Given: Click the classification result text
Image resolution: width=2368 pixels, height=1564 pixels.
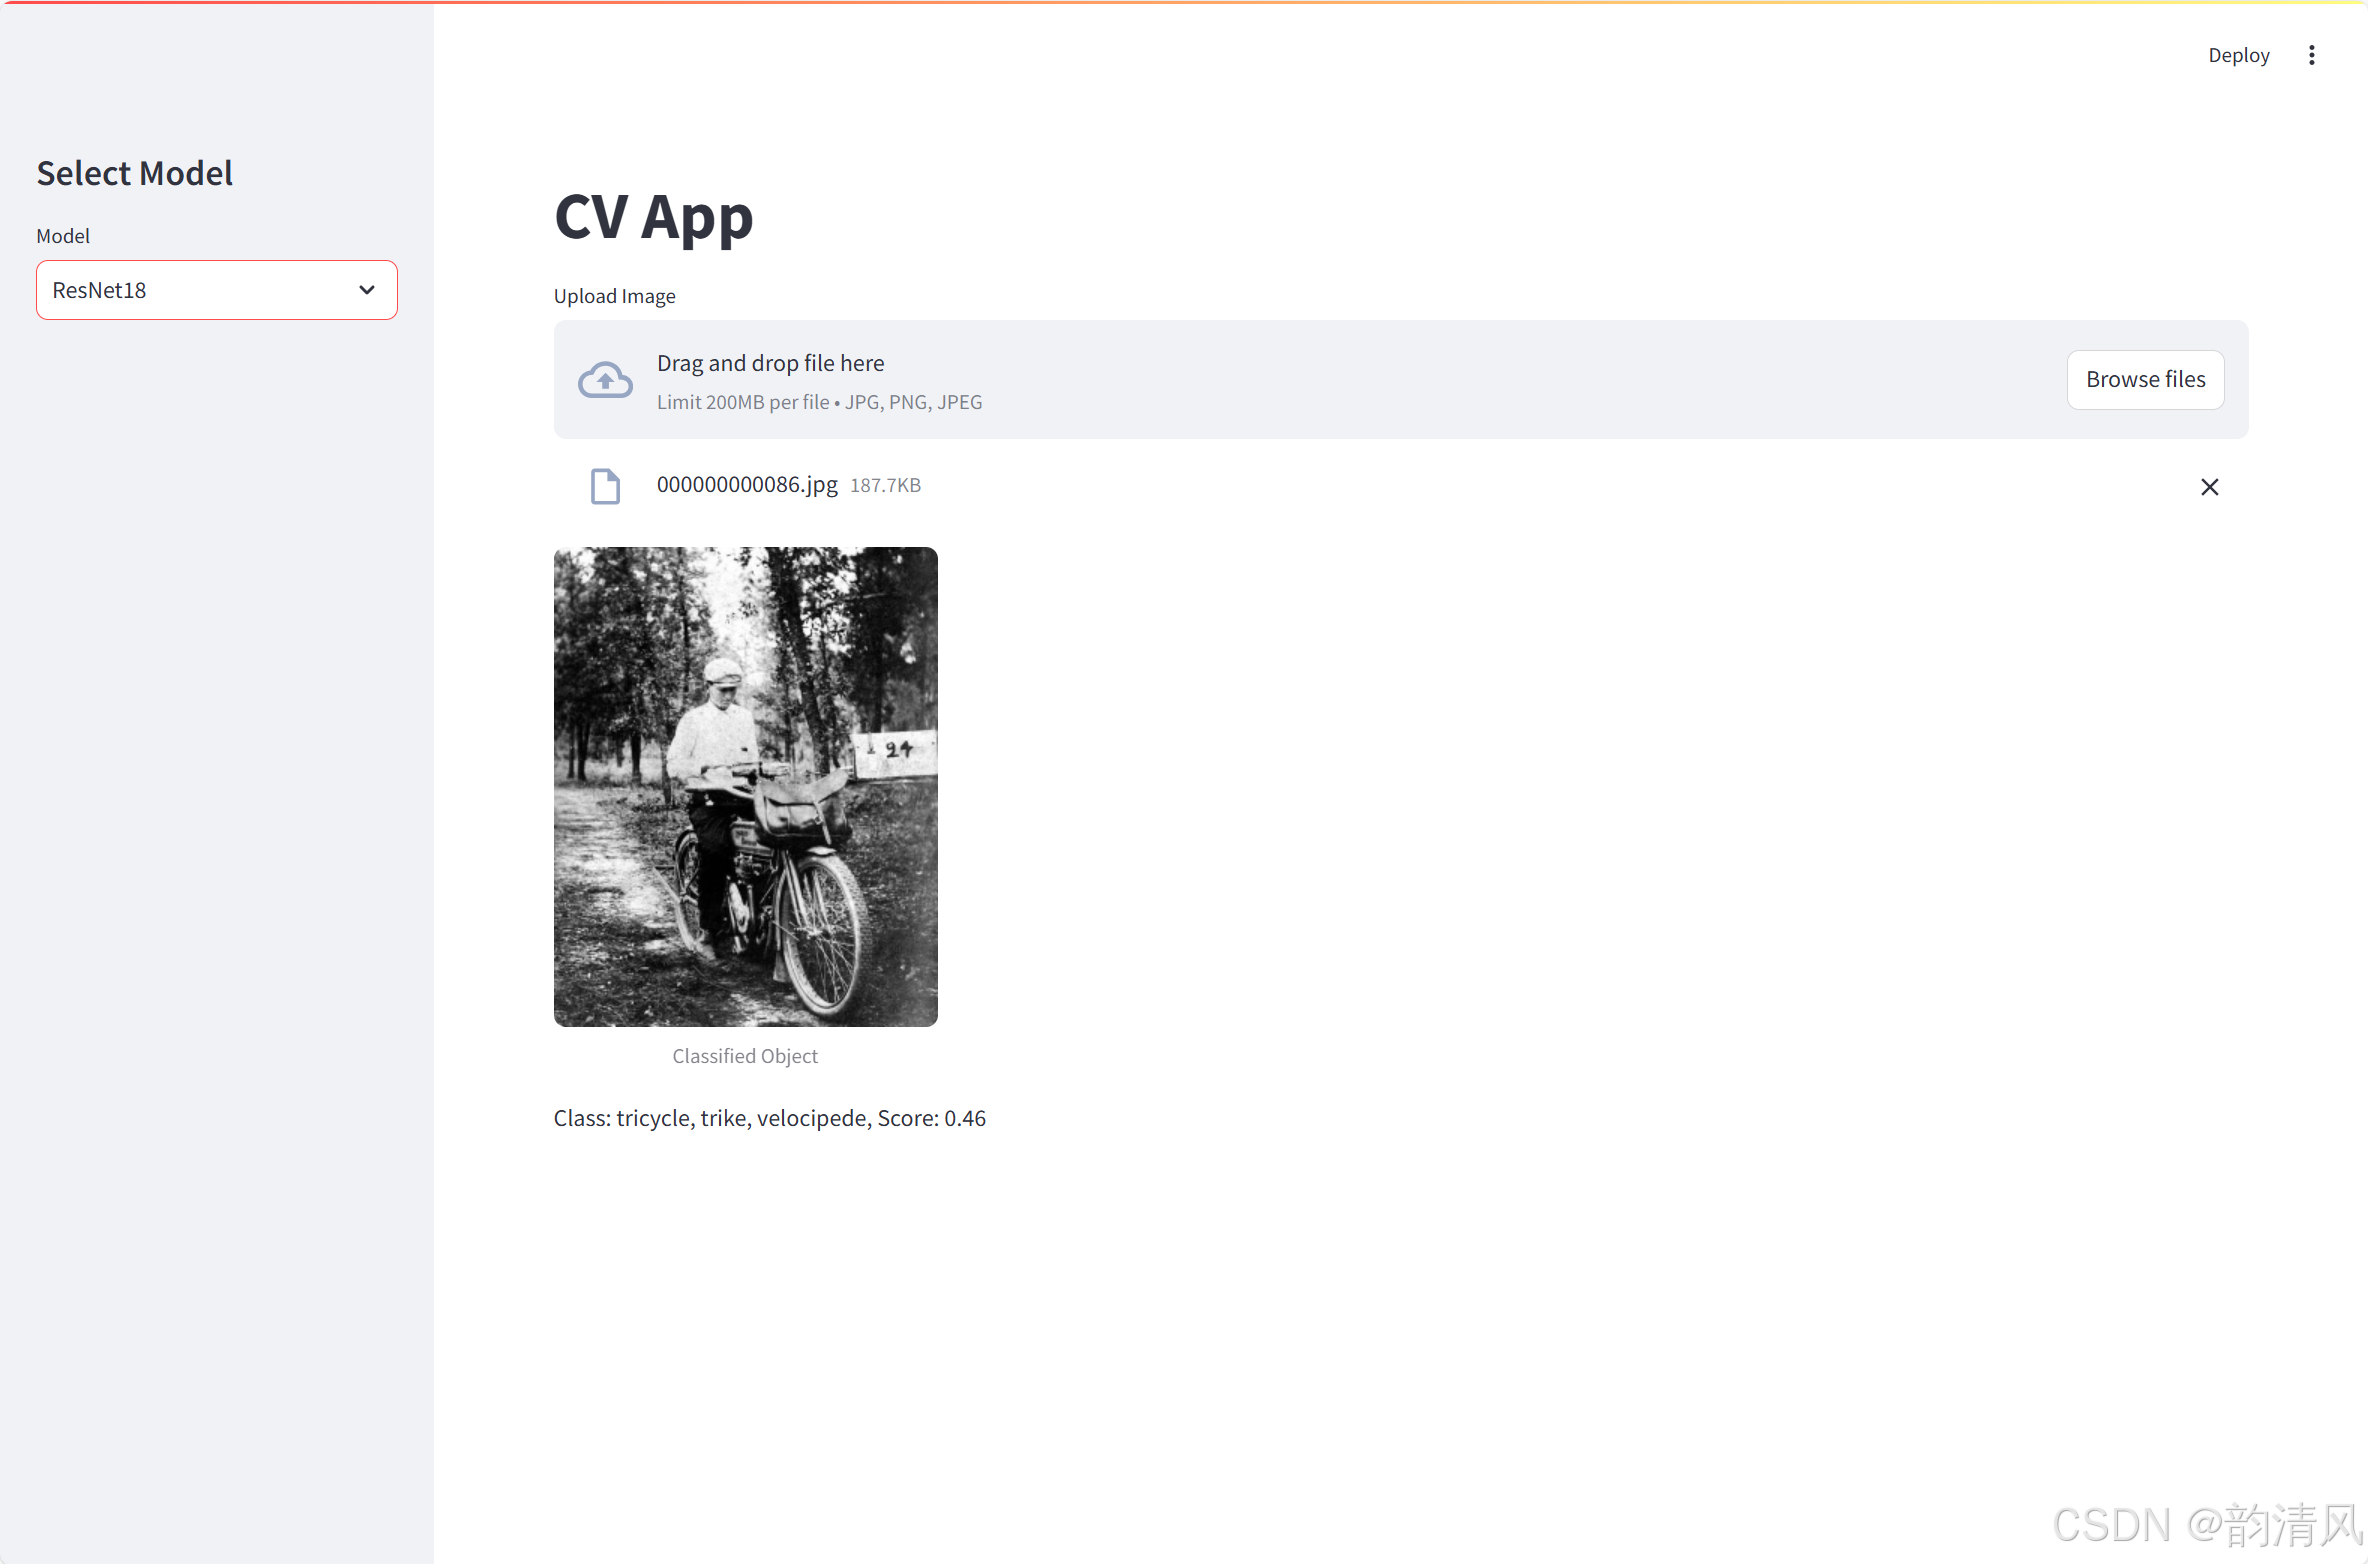Looking at the screenshot, I should click(x=769, y=1118).
